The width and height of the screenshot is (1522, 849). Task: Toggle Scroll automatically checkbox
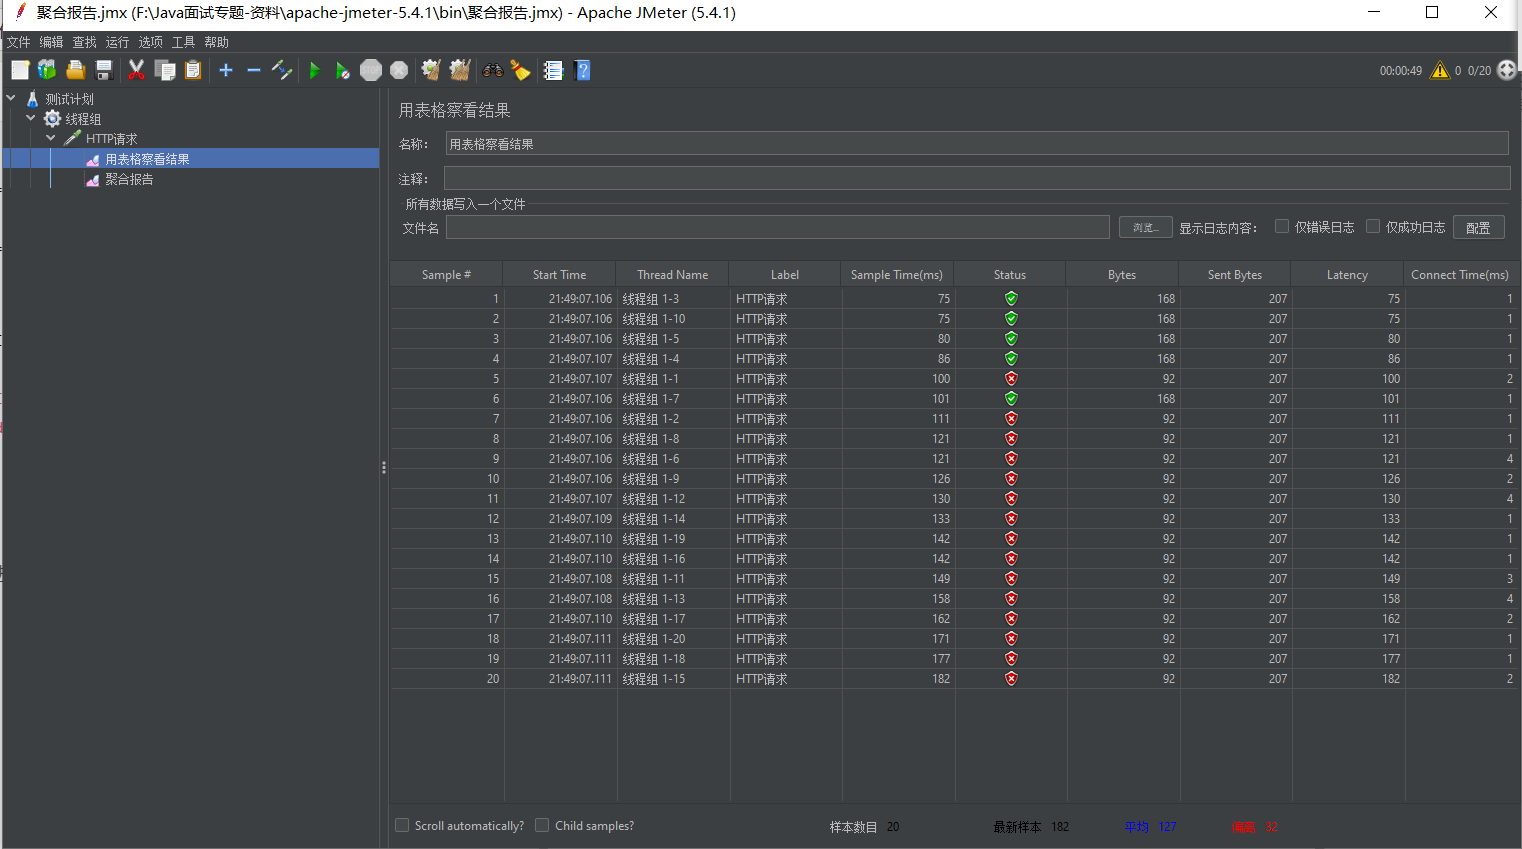pyautogui.click(x=402, y=825)
